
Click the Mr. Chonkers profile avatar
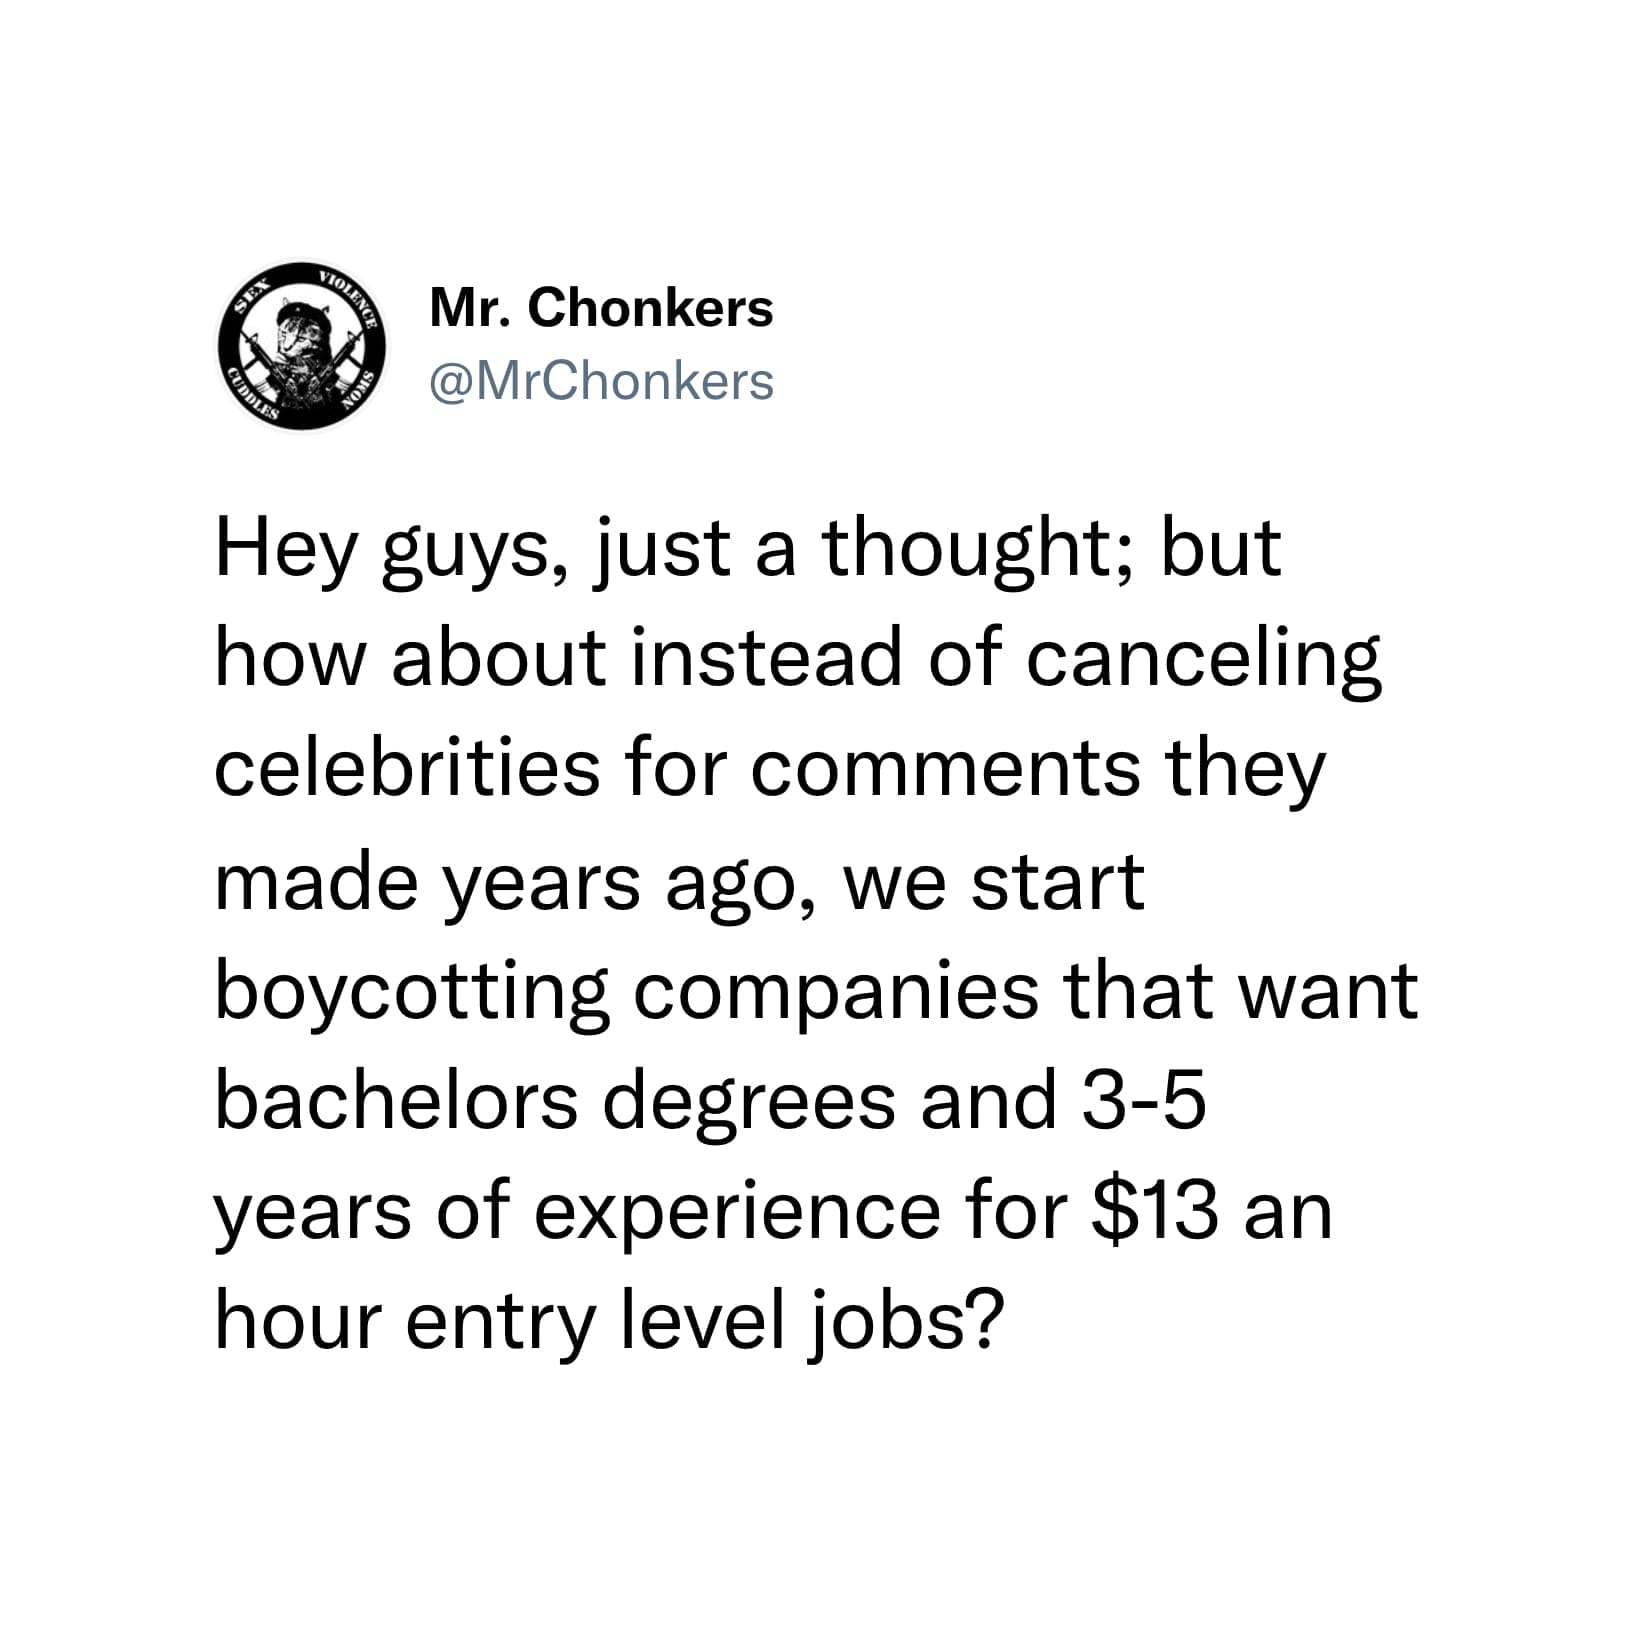coord(303,346)
